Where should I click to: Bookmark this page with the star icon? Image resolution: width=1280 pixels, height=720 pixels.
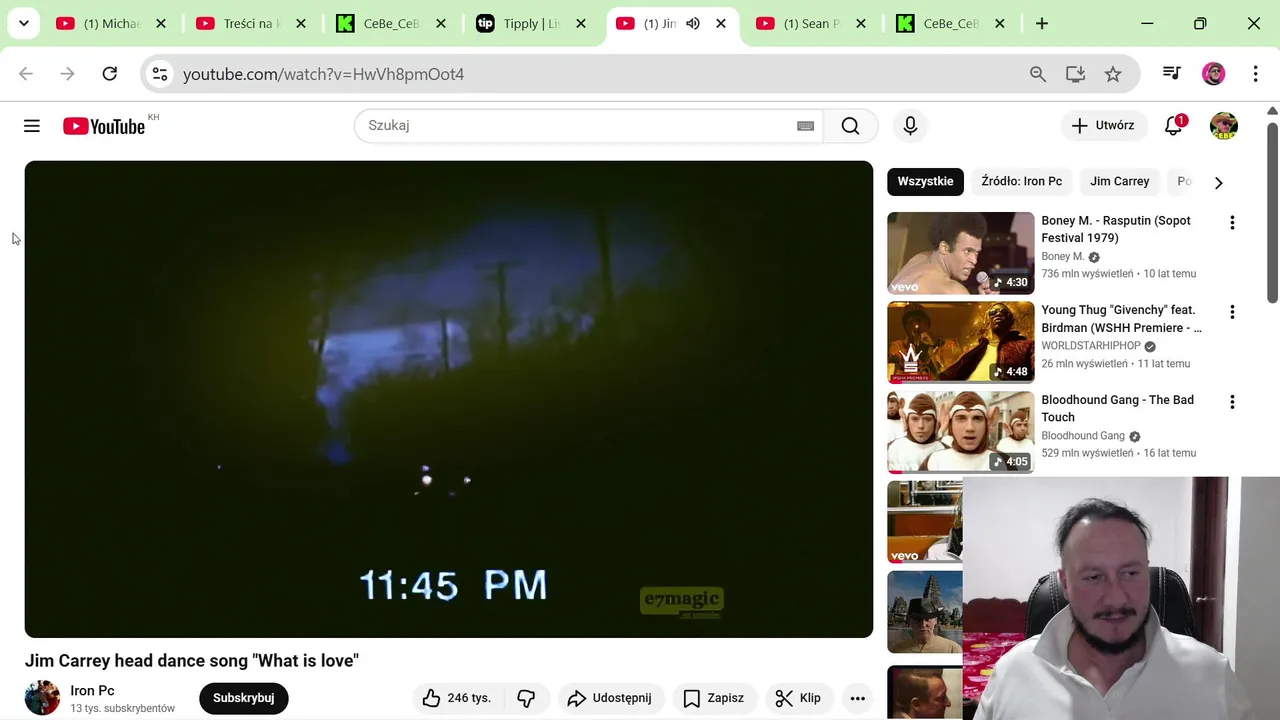click(1113, 74)
